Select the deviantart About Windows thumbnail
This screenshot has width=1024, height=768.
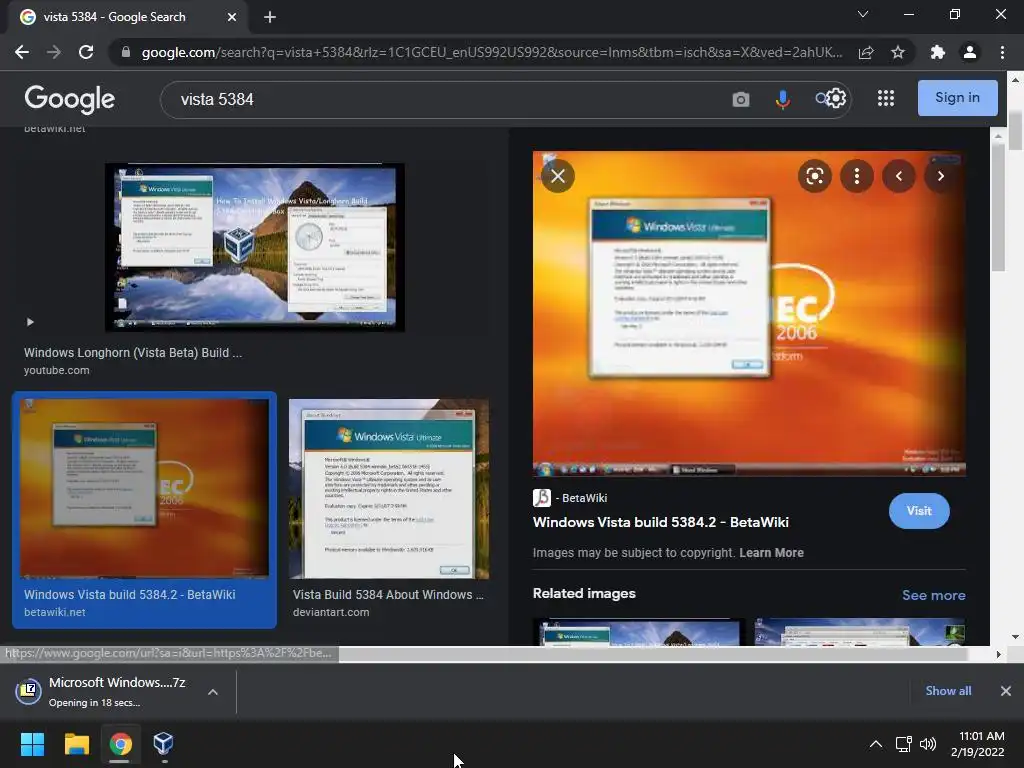(x=389, y=488)
